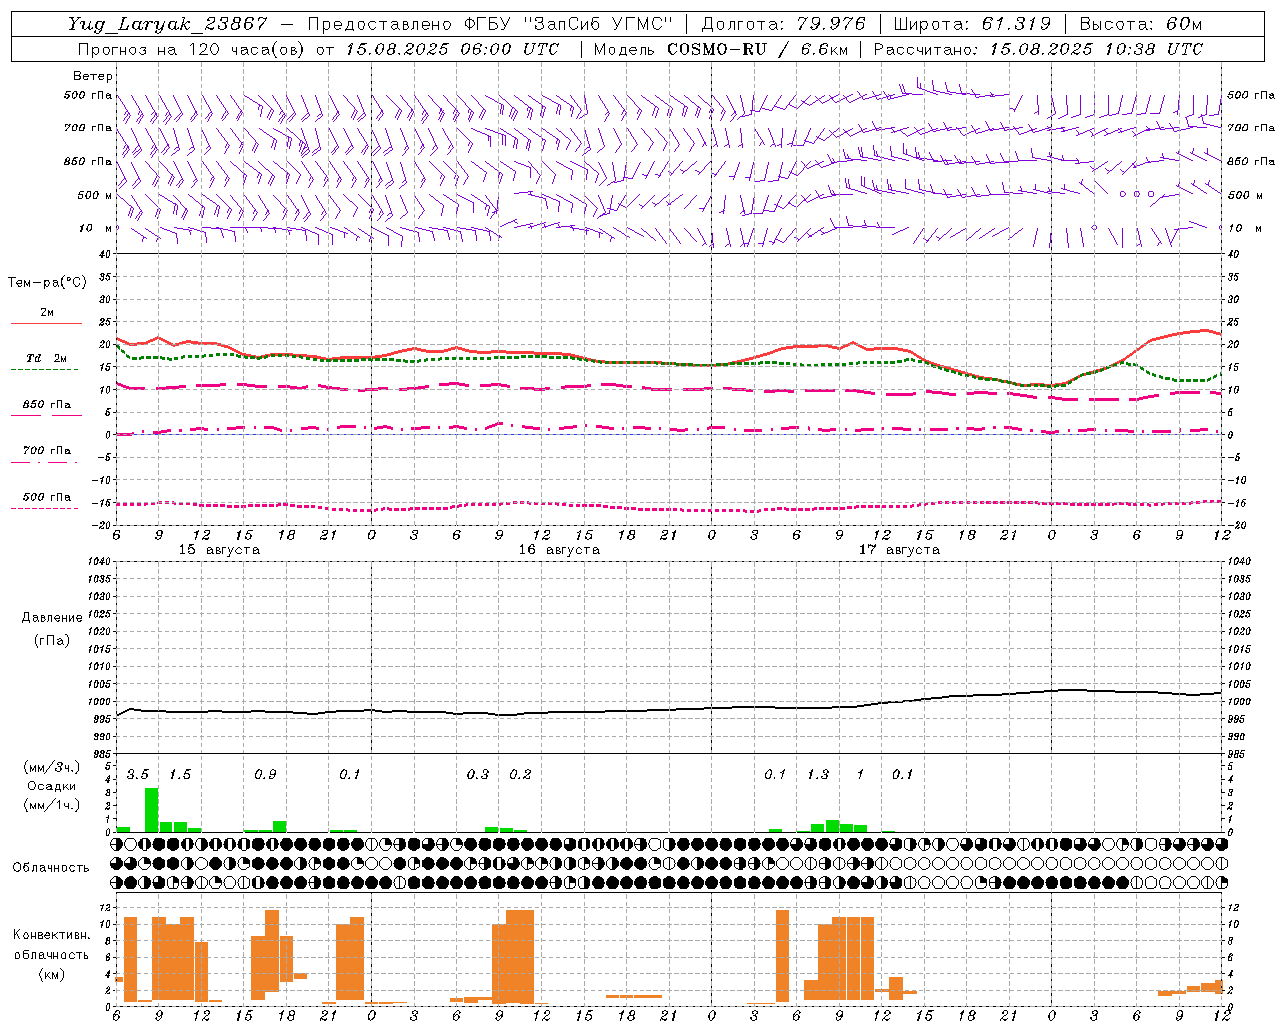Image resolution: width=1280 pixels, height=1024 pixels.
Task: Click the Конвективн. convective cloud label
Action: point(51,935)
